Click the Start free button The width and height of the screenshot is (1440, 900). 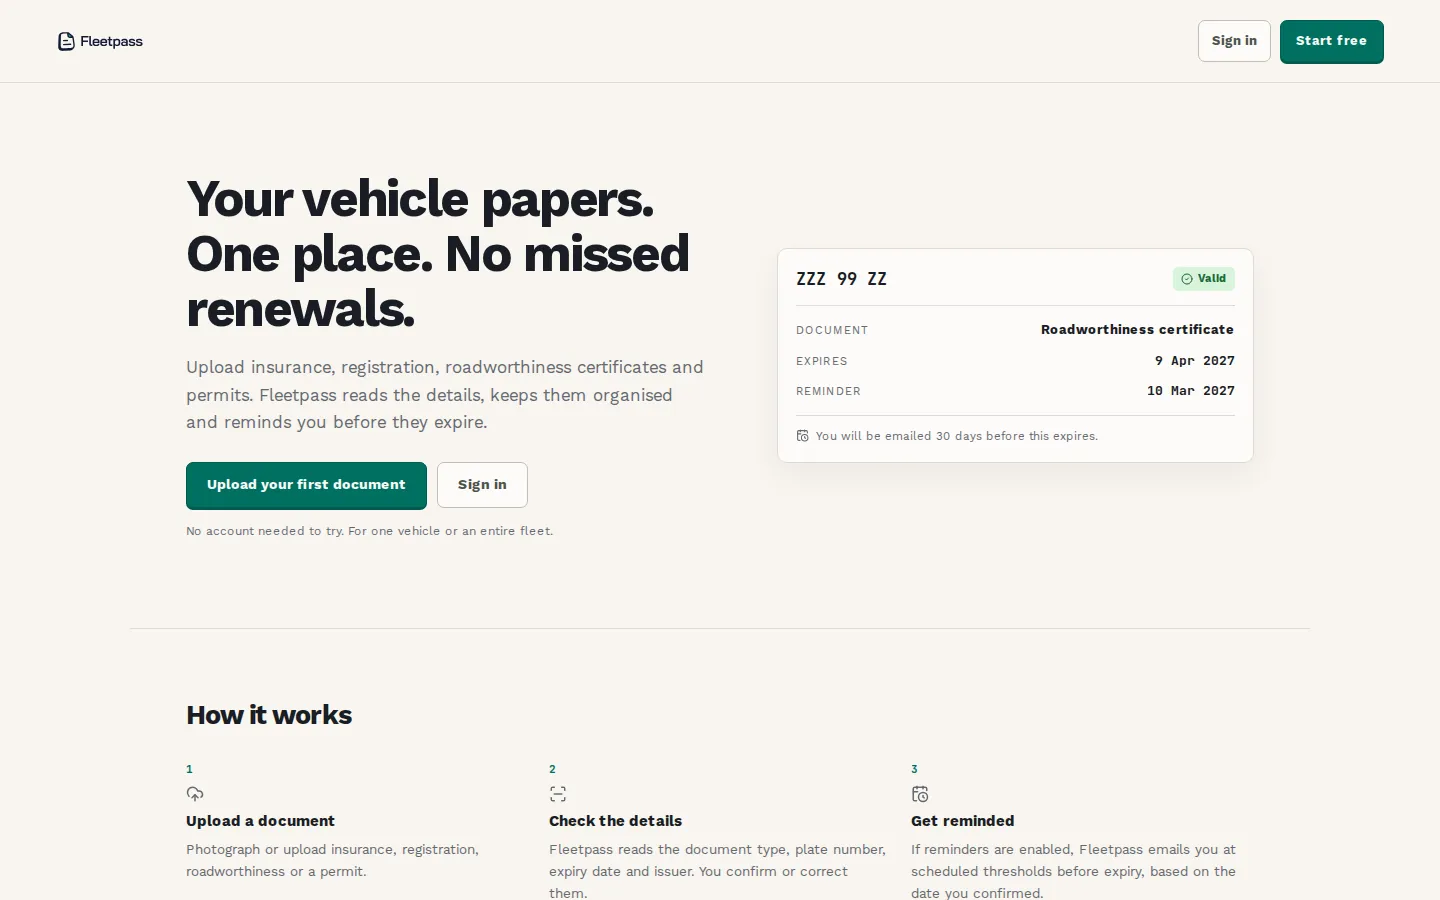(1331, 41)
